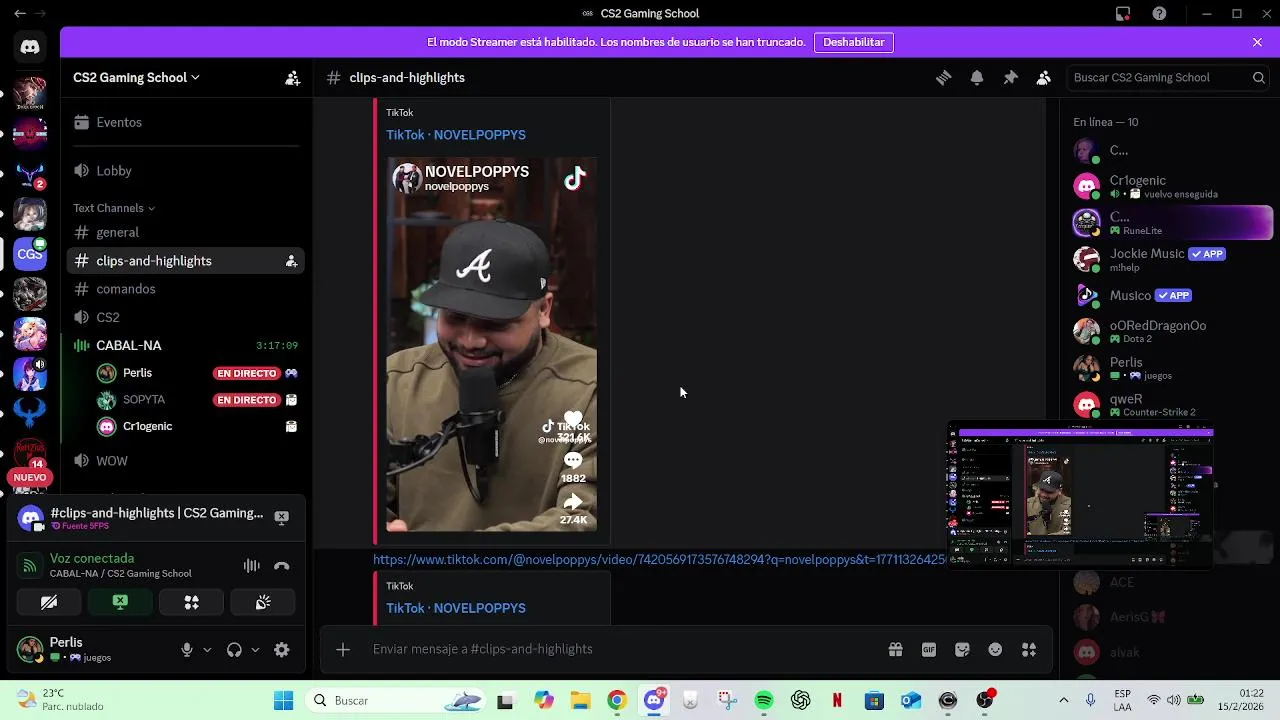Open Eventos in channel sidebar
The height and width of the screenshot is (720, 1280).
[x=185, y=122]
